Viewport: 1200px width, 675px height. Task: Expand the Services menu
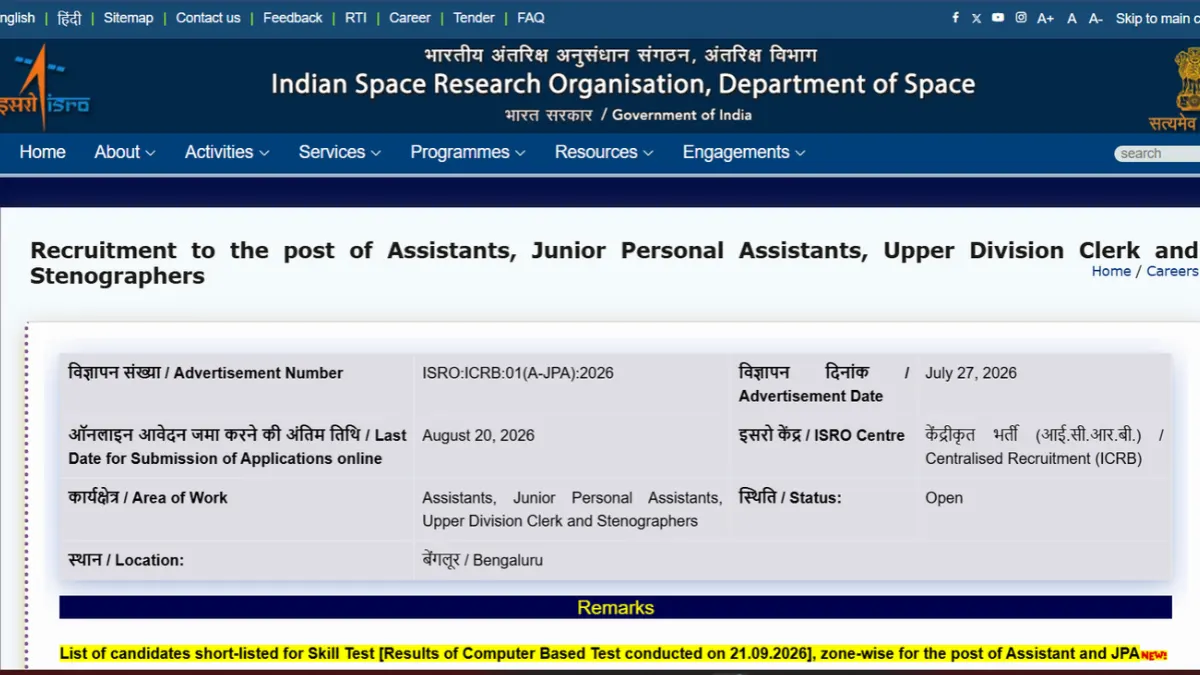[x=340, y=152]
